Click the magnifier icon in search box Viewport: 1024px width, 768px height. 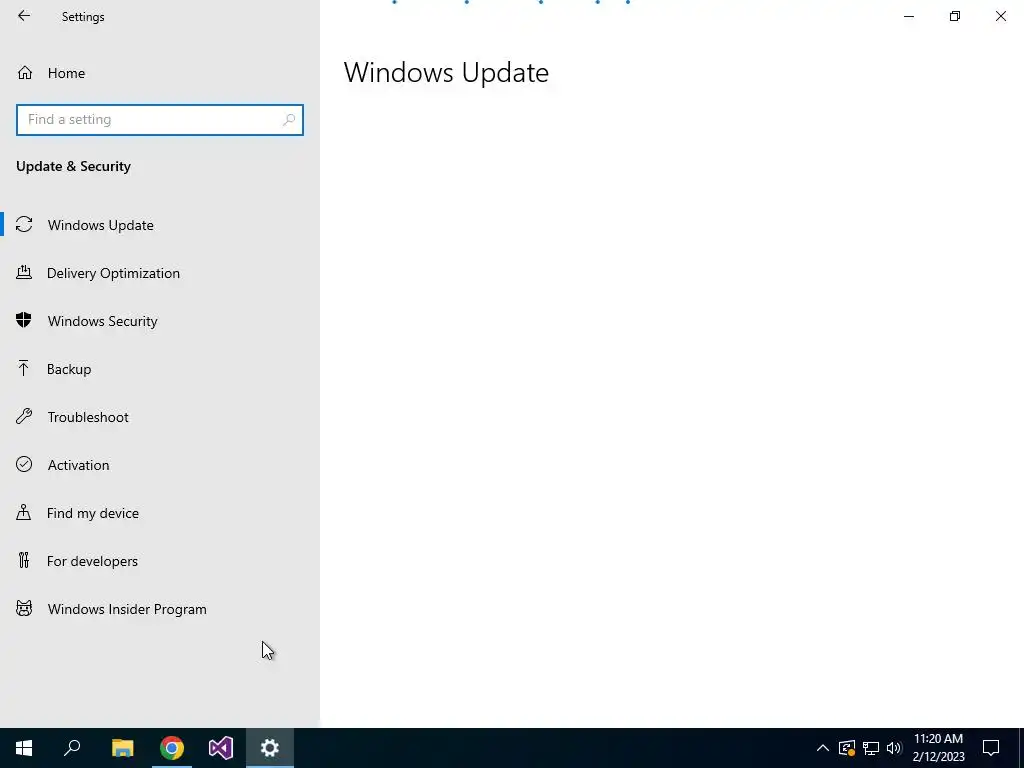[x=289, y=120]
